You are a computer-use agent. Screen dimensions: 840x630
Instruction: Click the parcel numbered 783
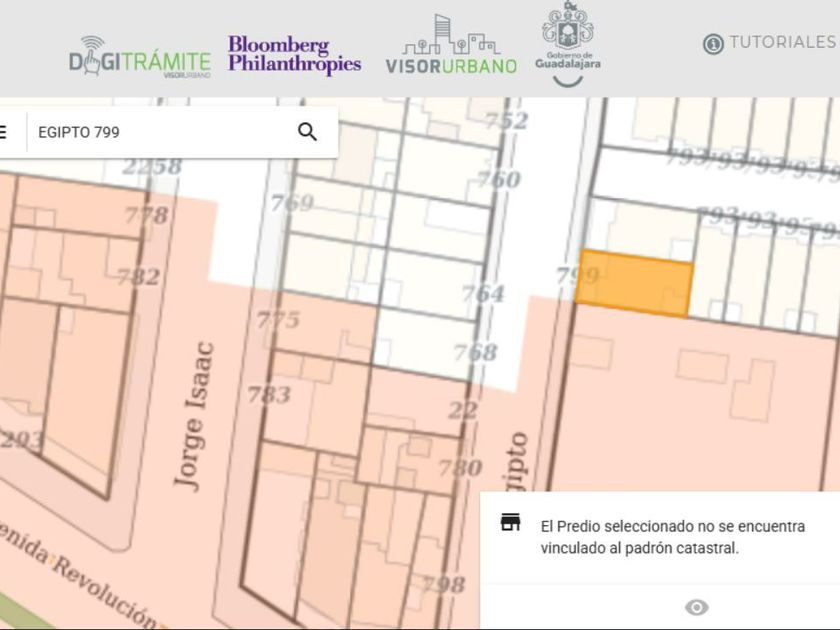(x=269, y=395)
